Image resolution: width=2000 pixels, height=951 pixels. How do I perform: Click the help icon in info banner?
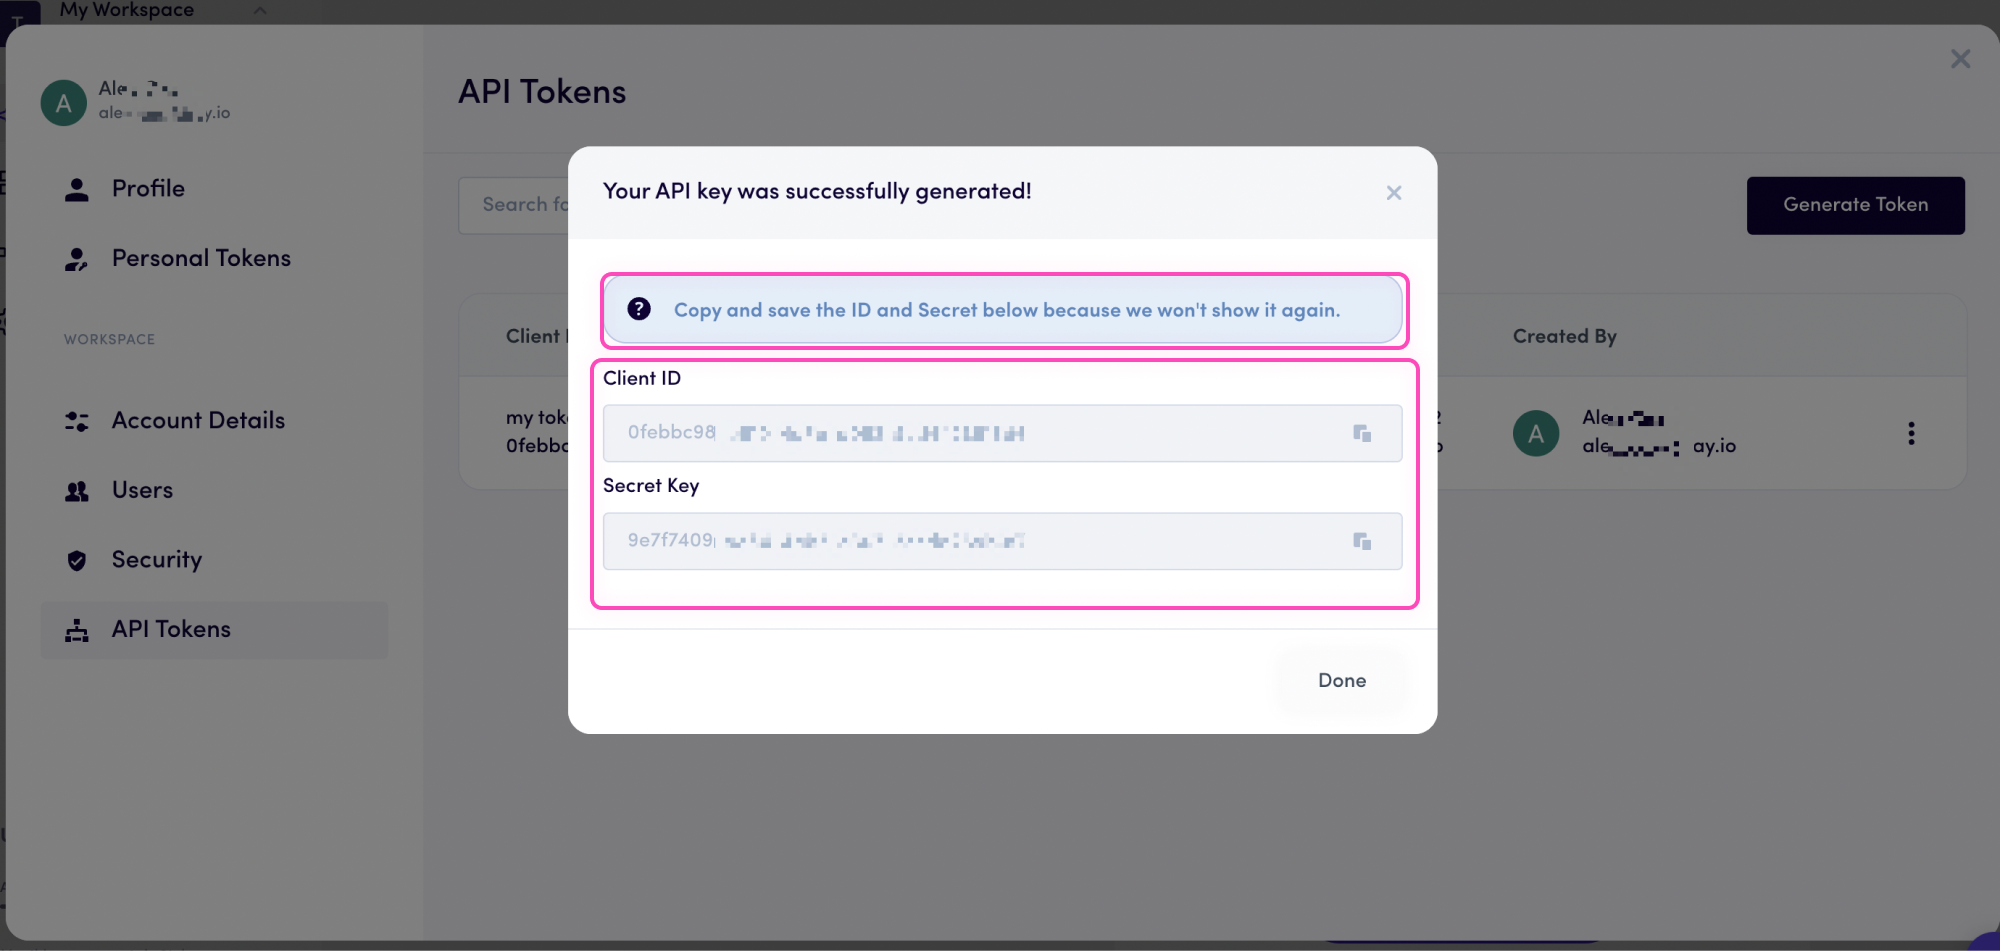(639, 309)
